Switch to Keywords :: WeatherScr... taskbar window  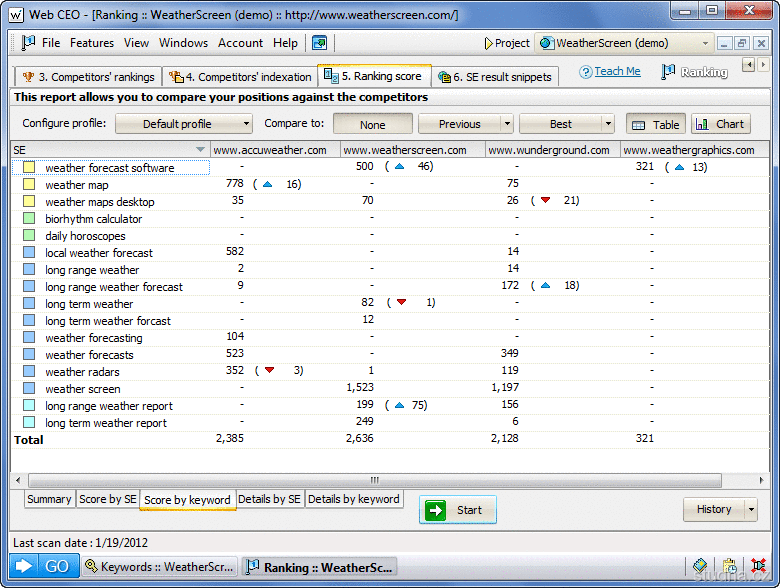pyautogui.click(x=159, y=567)
